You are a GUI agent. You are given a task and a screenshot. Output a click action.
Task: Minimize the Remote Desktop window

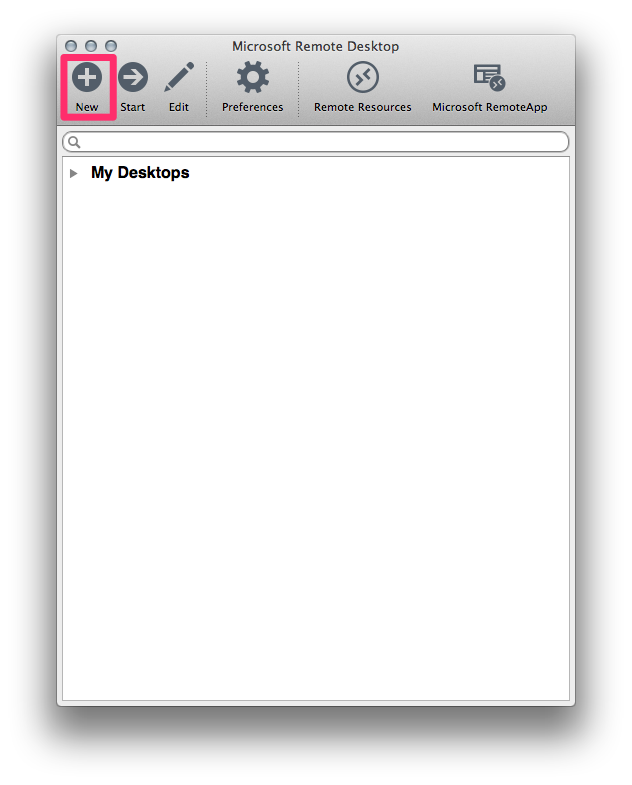[91, 46]
